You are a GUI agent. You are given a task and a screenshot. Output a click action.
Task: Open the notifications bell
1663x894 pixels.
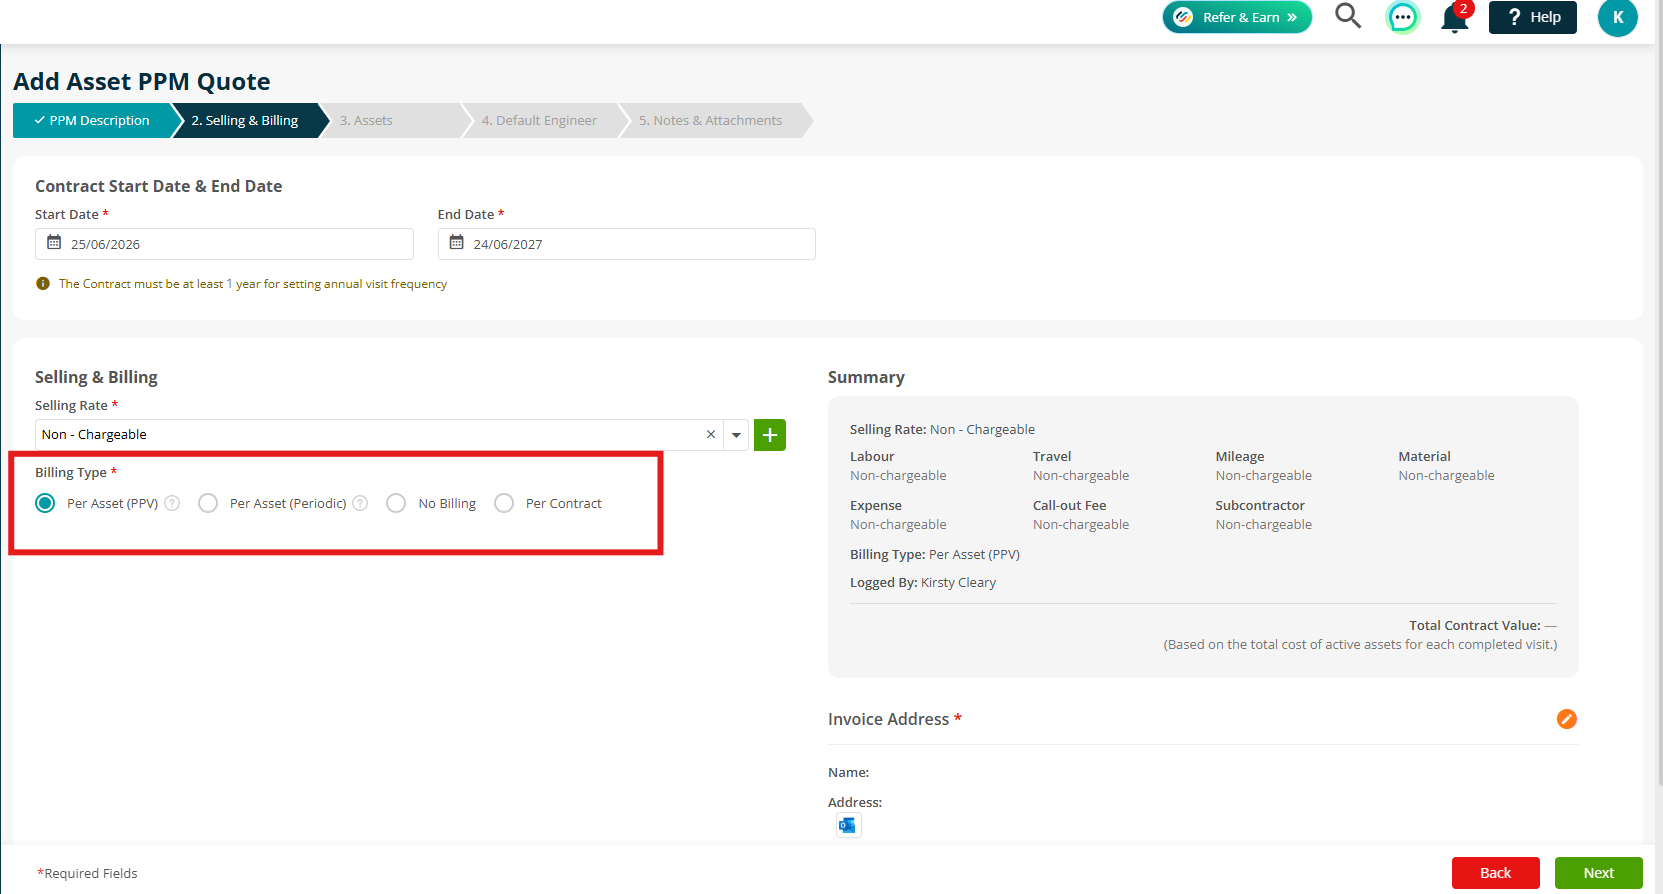click(1455, 18)
